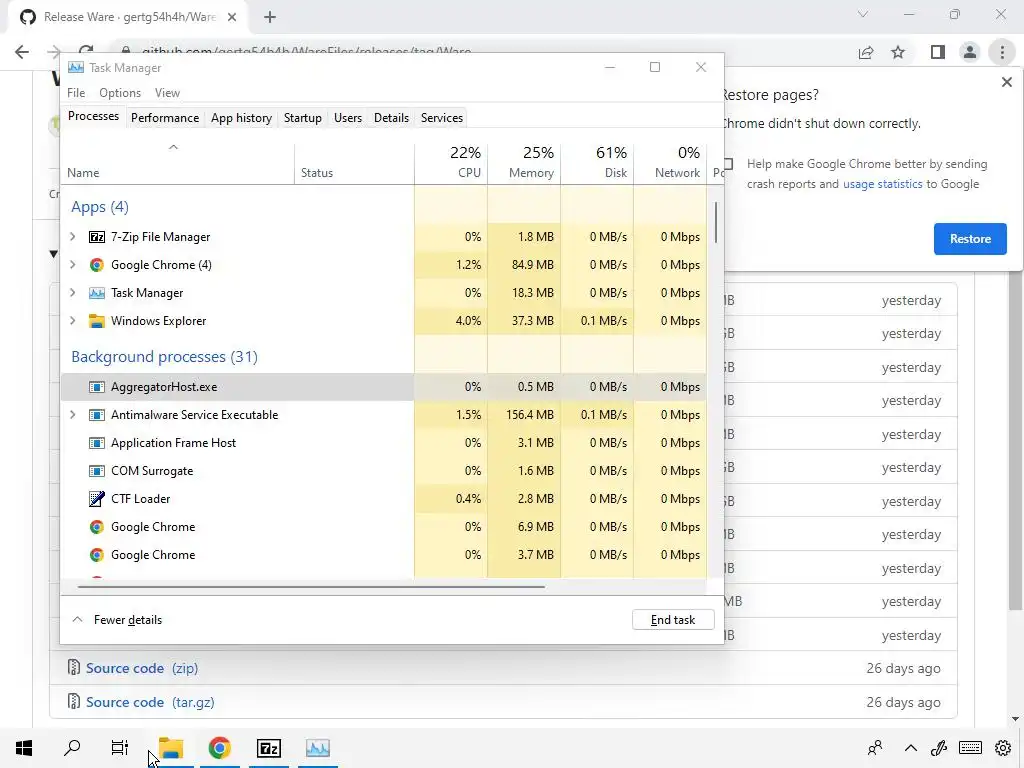Viewport: 1024px width, 768px height.
Task: Click the 7-Zip File Manager process icon
Action: point(97,237)
